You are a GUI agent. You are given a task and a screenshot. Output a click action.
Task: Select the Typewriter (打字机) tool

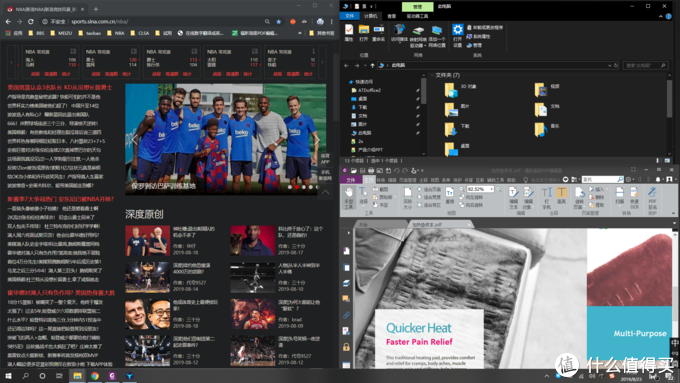546,198
